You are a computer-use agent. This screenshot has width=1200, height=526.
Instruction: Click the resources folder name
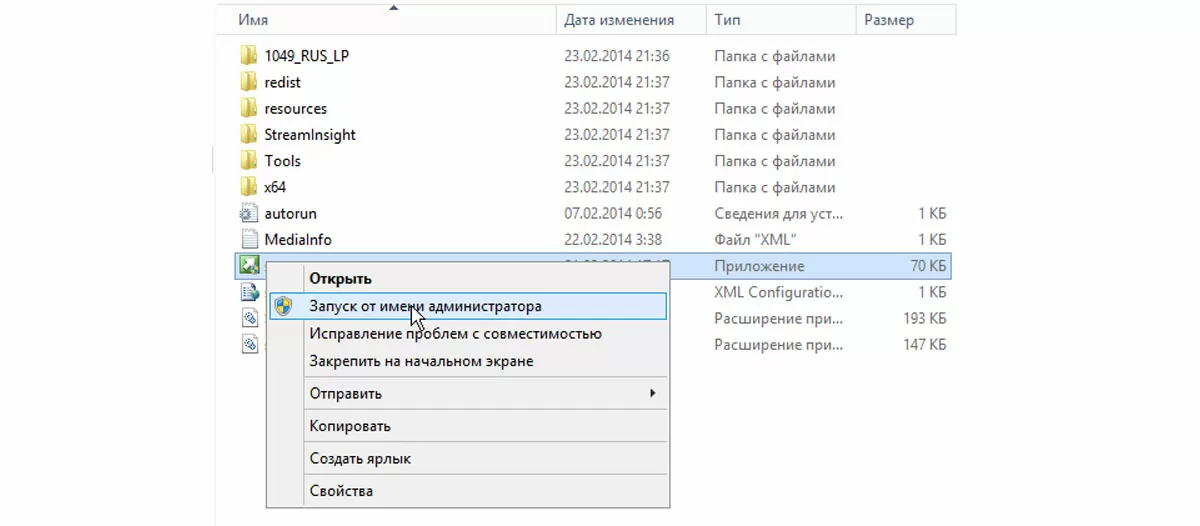(x=296, y=108)
